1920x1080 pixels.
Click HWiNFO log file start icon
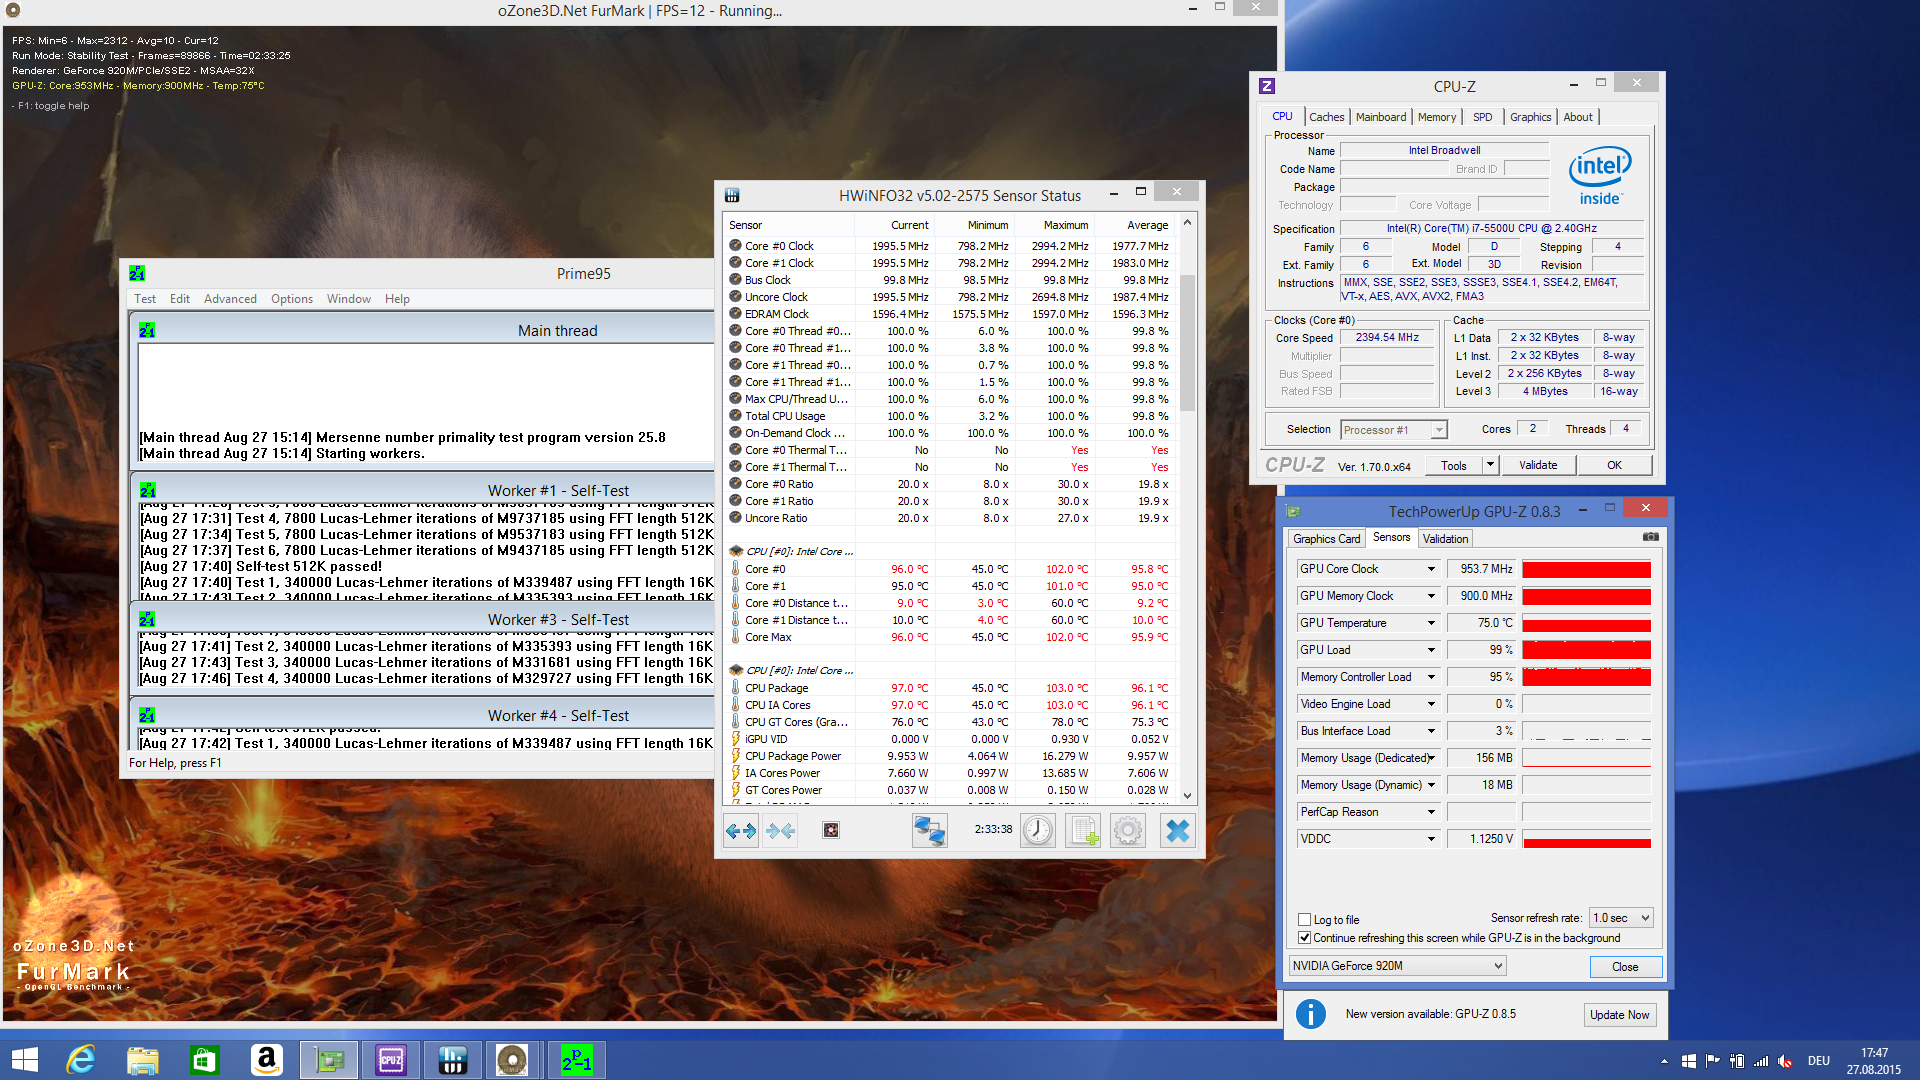point(1083,830)
